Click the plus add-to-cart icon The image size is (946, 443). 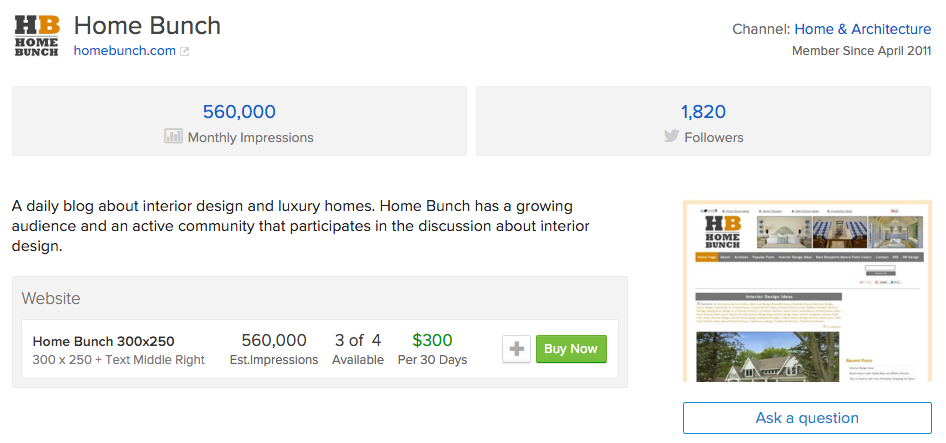click(x=516, y=349)
